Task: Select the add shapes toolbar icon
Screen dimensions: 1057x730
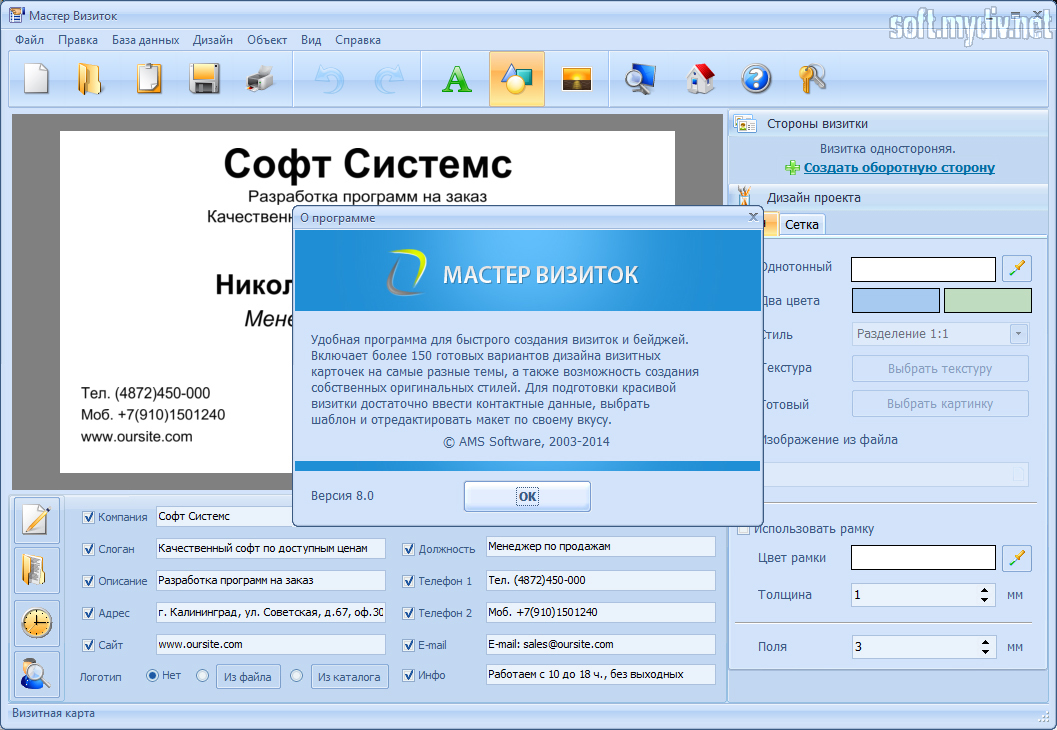Action: 517,79
